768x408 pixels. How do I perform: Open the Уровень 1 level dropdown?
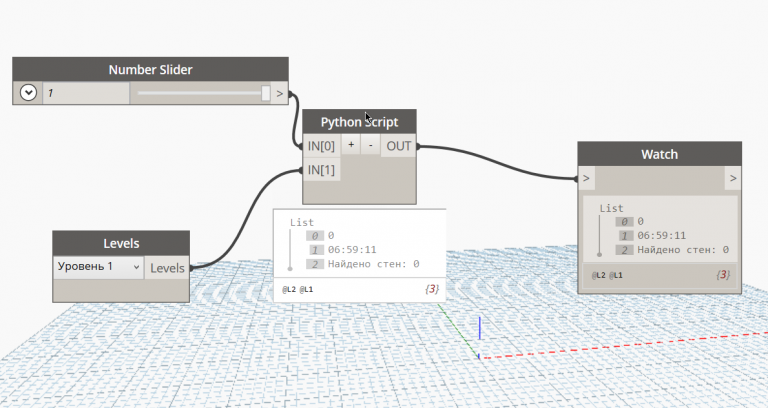(98, 267)
